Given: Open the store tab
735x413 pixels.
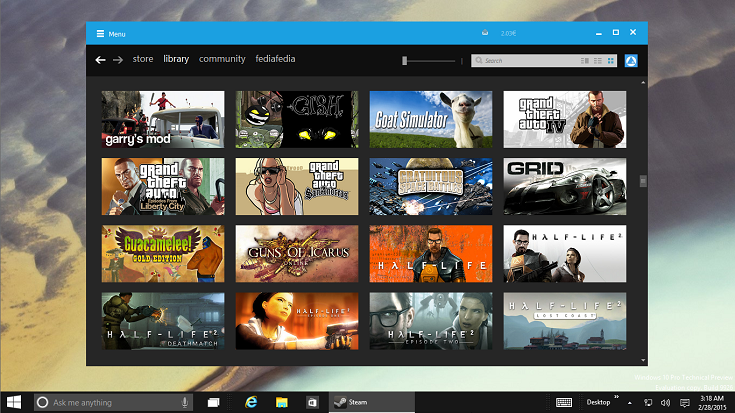Looking at the screenshot, I should tap(143, 60).
